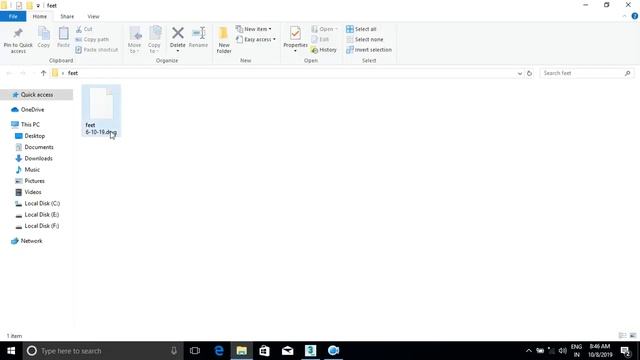Screen dimensions: 640x360
Task: Switch to the Share tab
Action: point(67,16)
